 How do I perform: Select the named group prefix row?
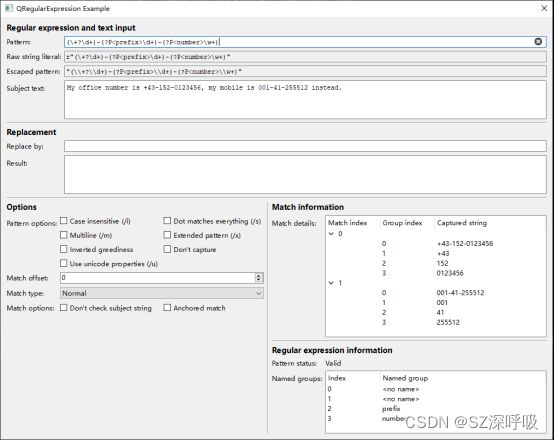click(435, 409)
